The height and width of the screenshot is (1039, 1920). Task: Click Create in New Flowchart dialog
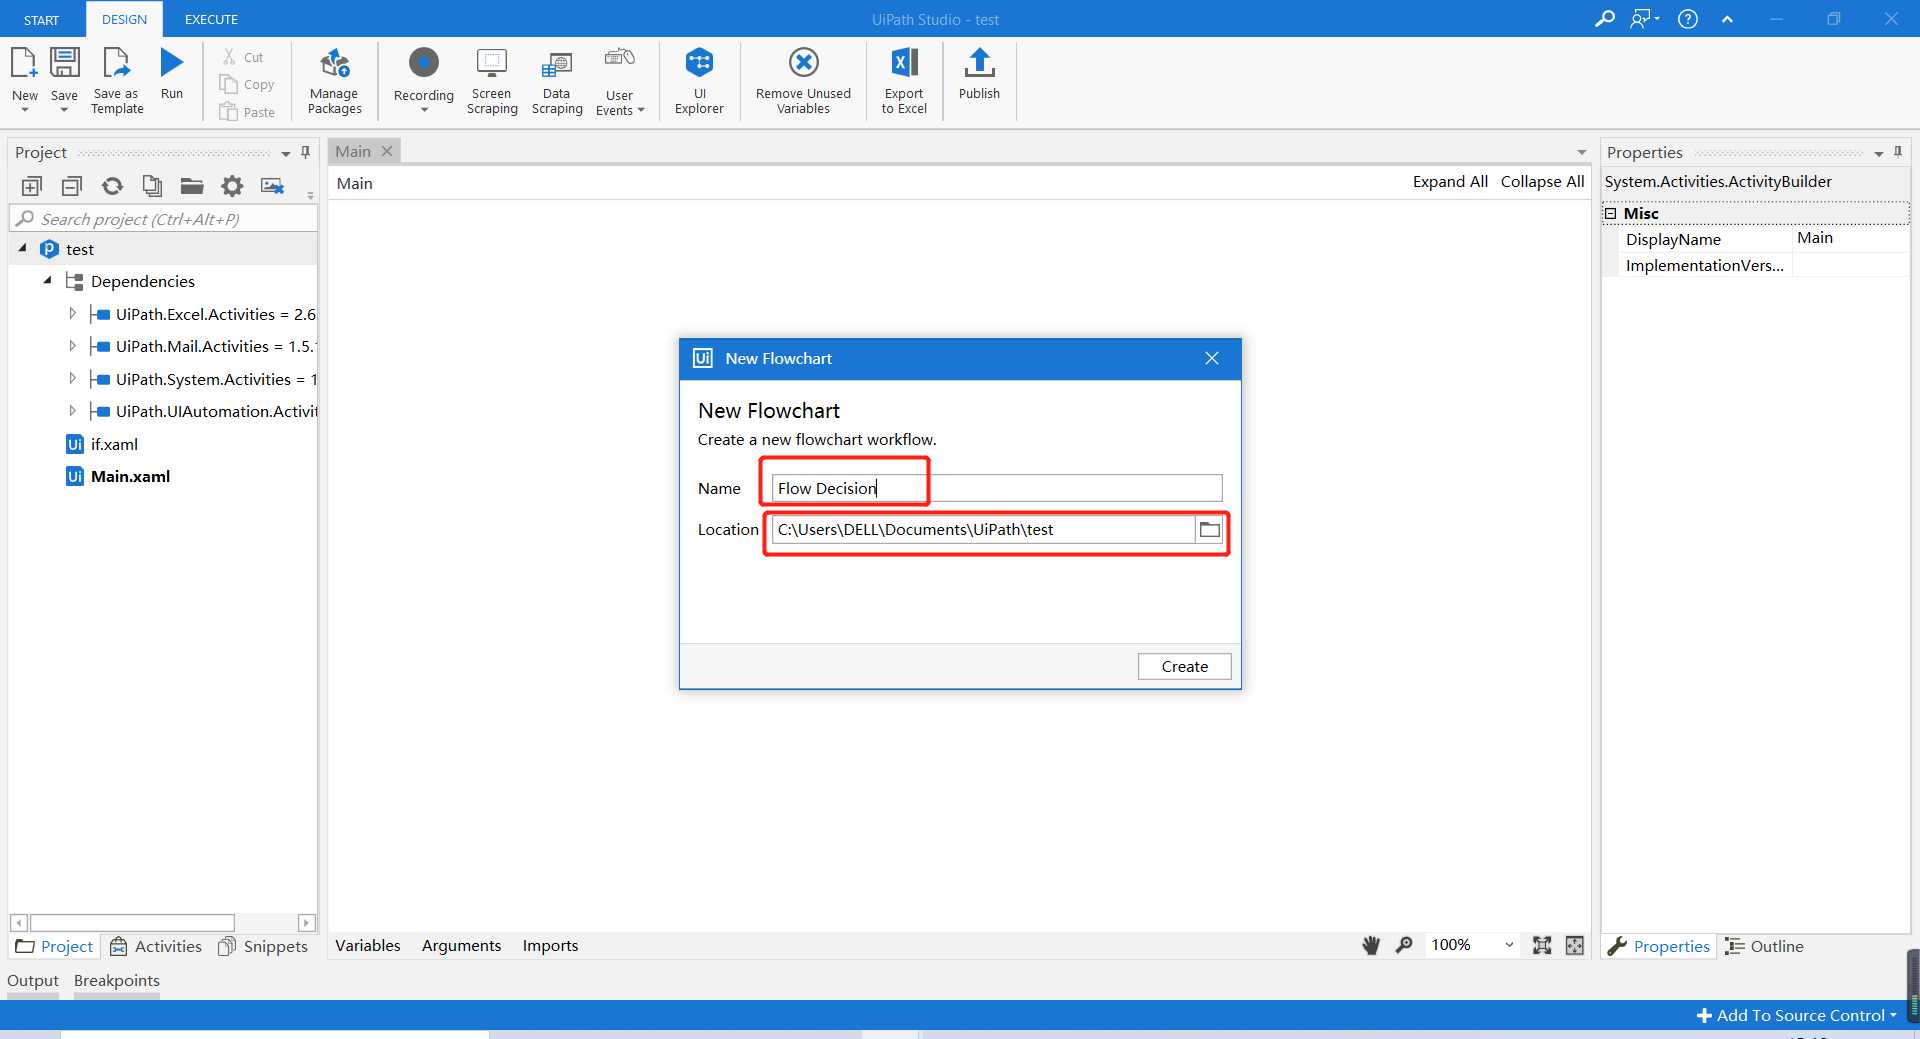click(1184, 667)
